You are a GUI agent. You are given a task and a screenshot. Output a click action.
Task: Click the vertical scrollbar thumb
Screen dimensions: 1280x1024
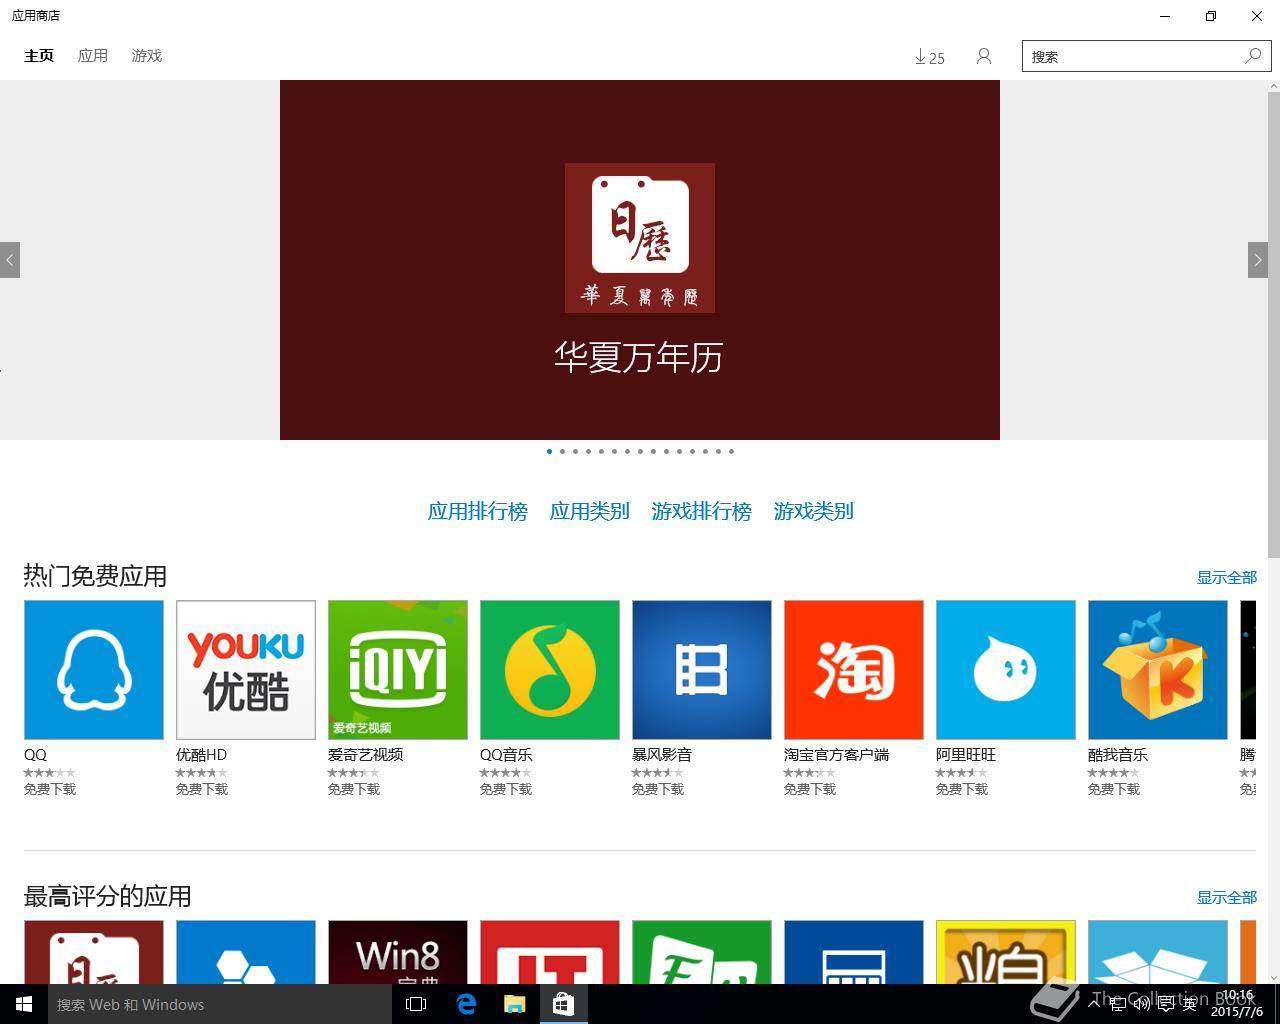click(x=1273, y=325)
